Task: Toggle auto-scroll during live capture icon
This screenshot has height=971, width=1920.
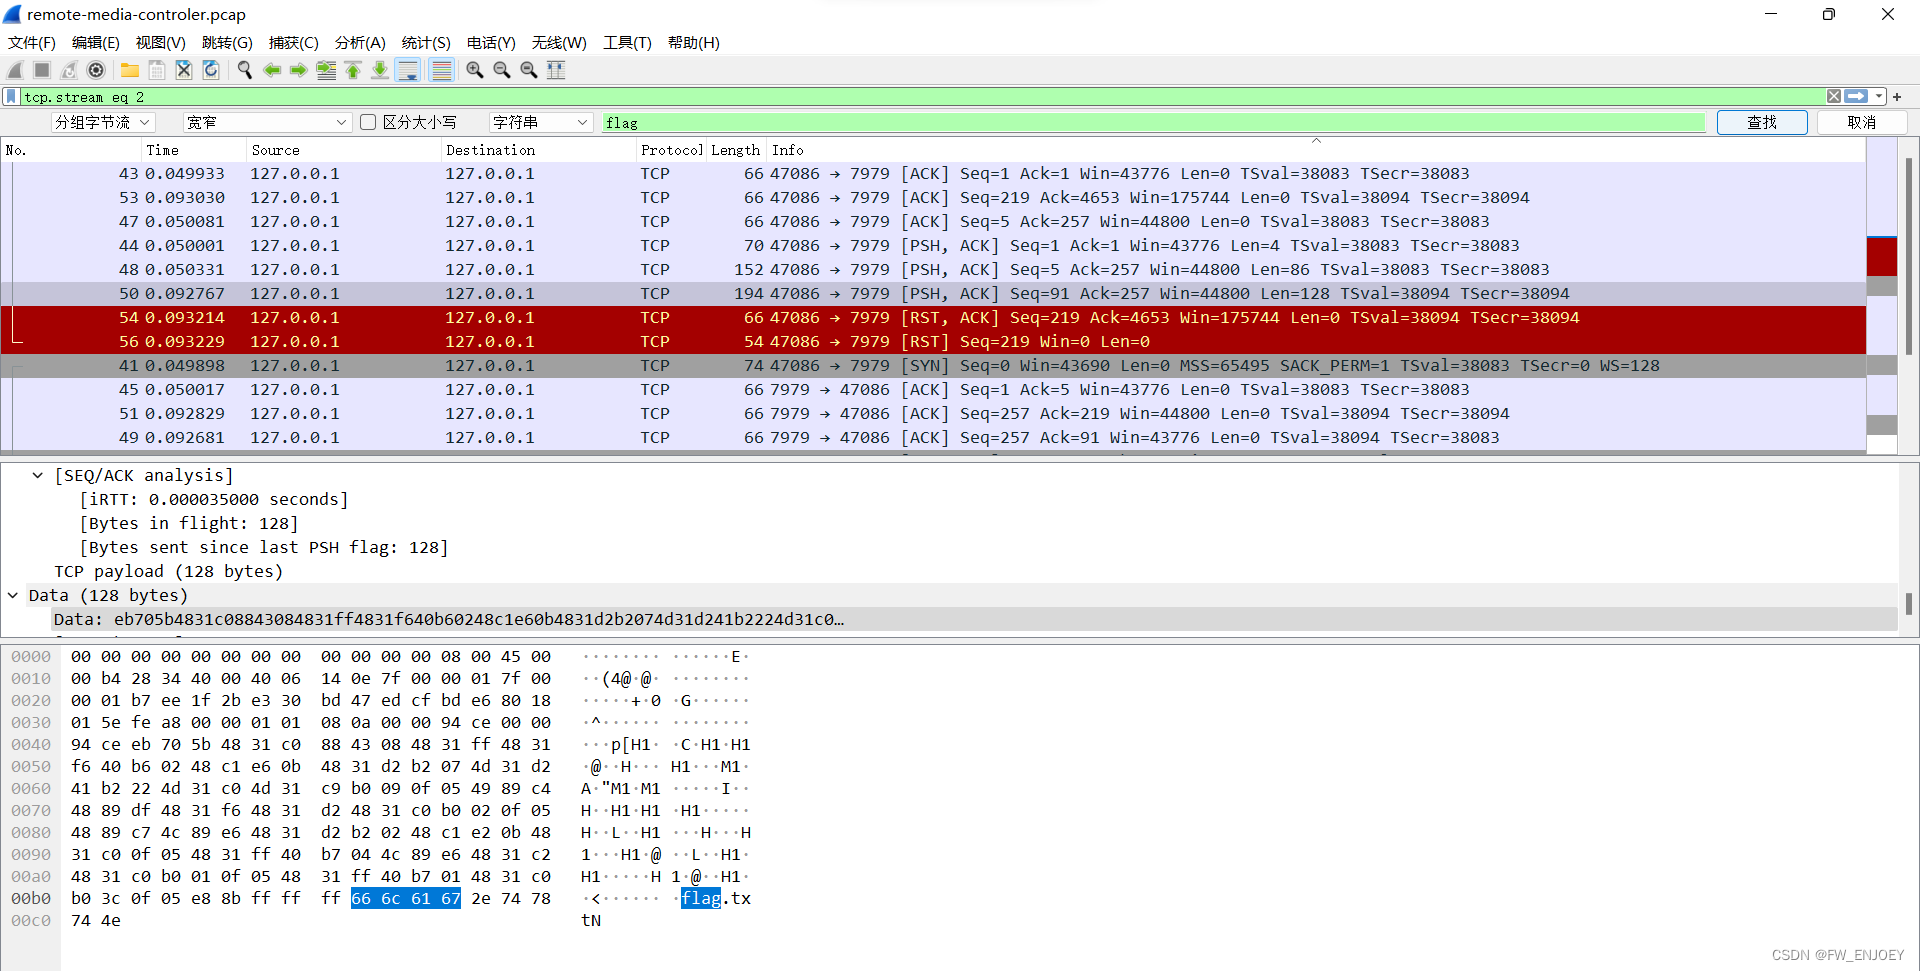Action: (x=408, y=70)
